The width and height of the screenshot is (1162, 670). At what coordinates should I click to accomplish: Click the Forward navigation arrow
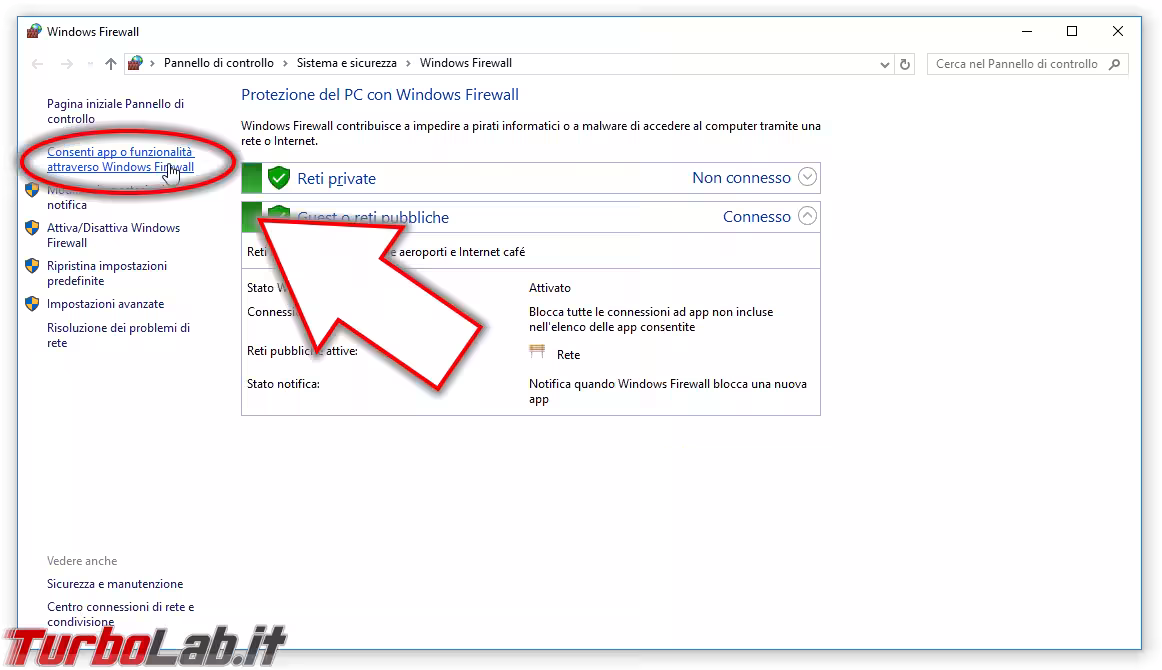click(x=67, y=64)
